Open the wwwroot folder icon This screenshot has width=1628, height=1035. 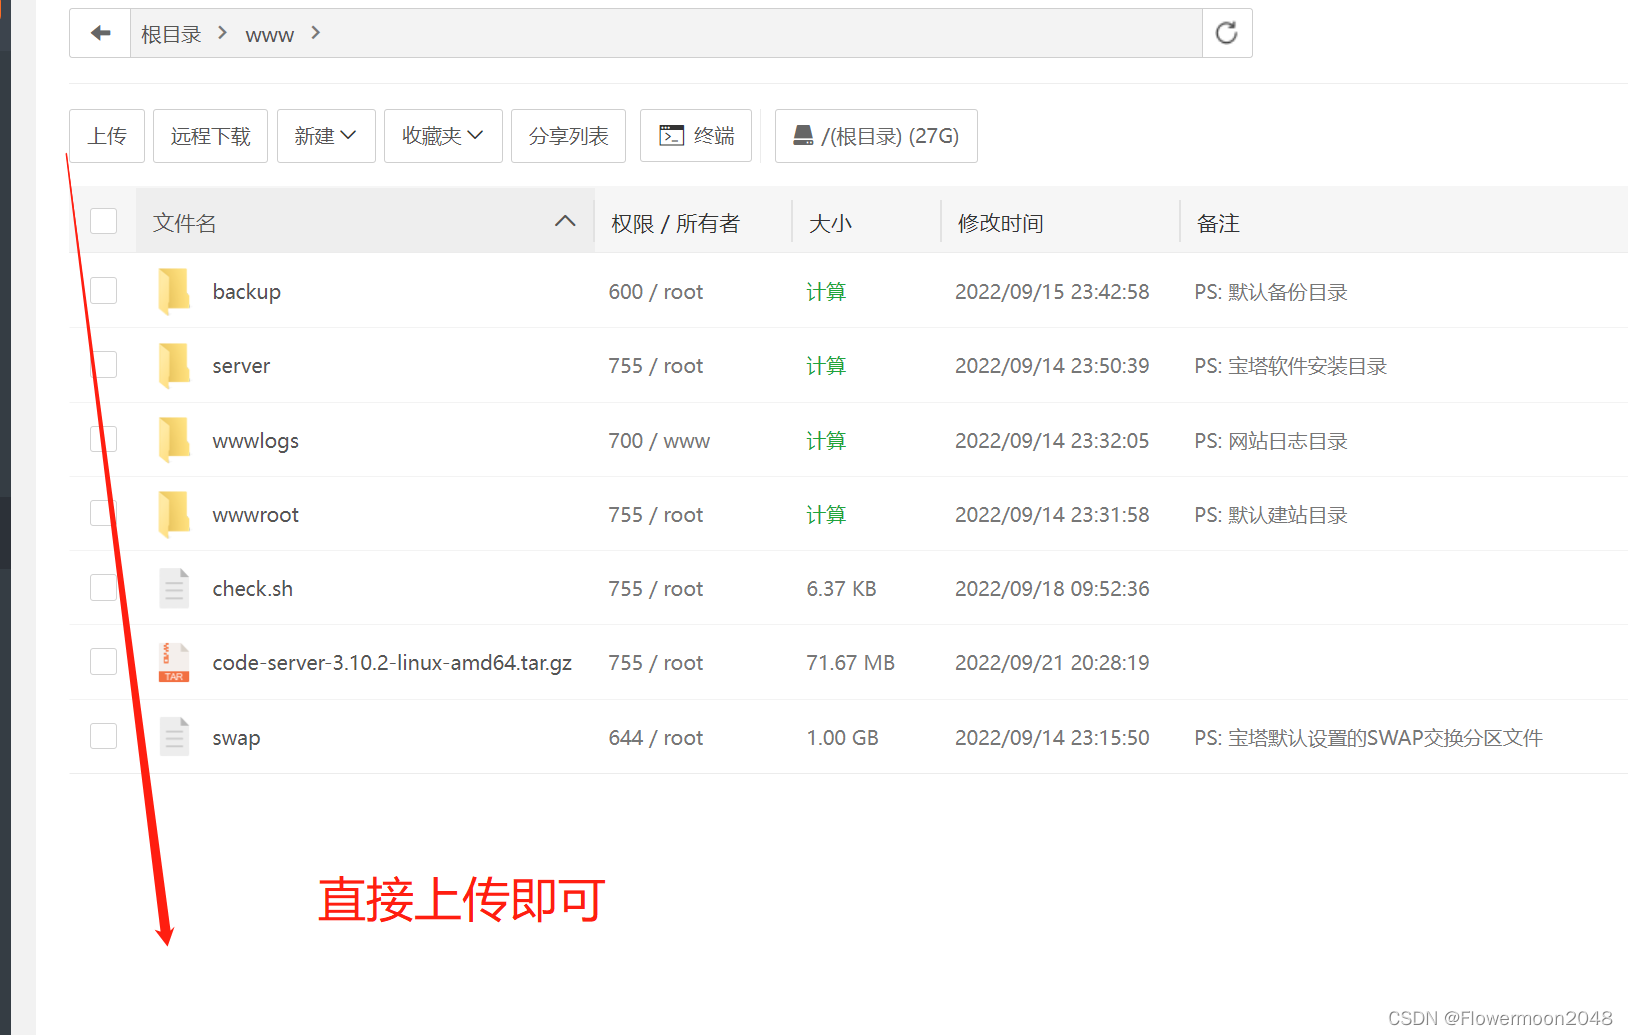[174, 514]
